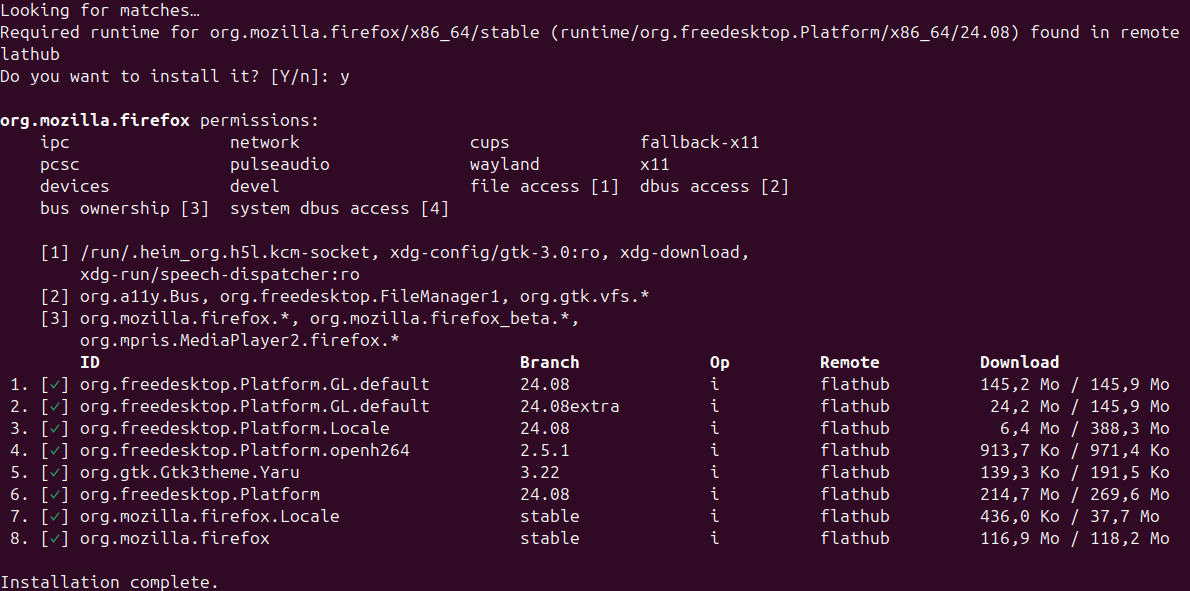Click the pulseaudio permission entry
This screenshot has width=1190, height=591.
(279, 164)
